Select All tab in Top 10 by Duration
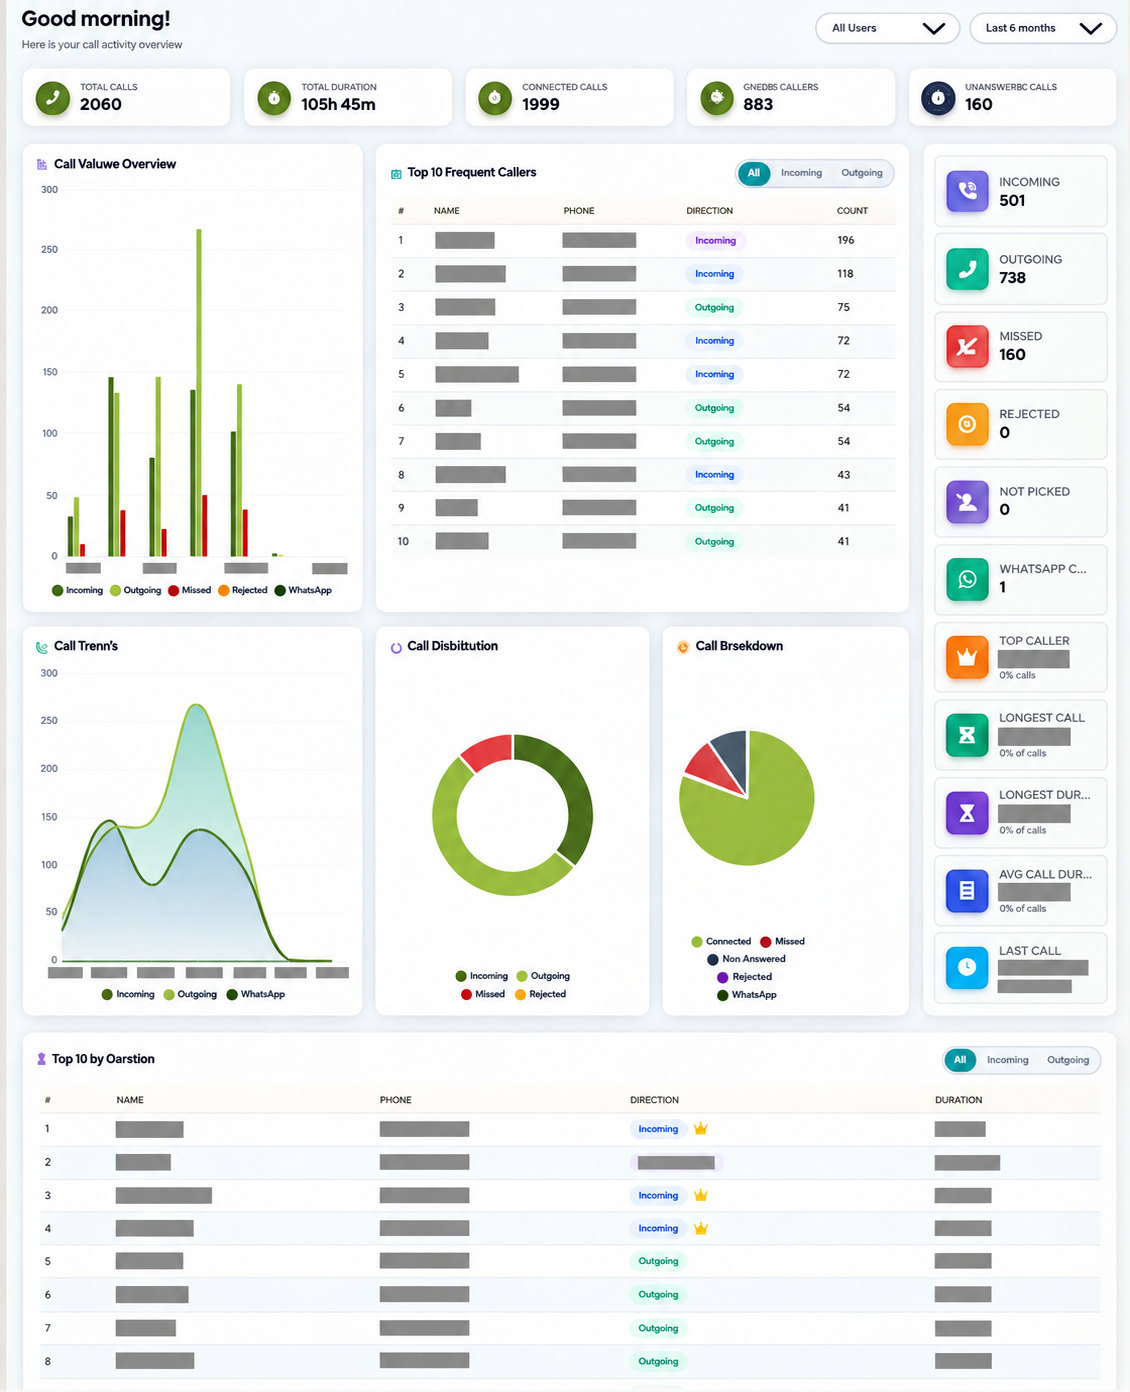1130x1392 pixels. coord(960,1060)
